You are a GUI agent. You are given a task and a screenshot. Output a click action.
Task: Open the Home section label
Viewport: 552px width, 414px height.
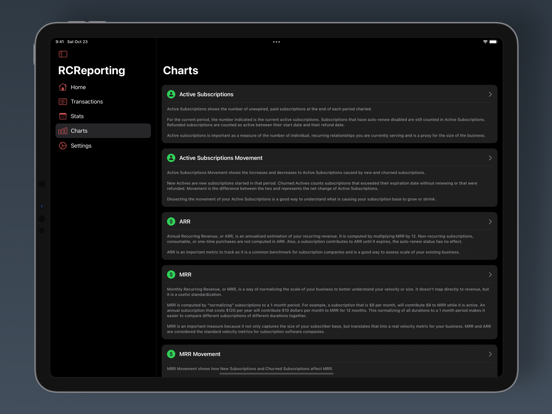click(78, 87)
